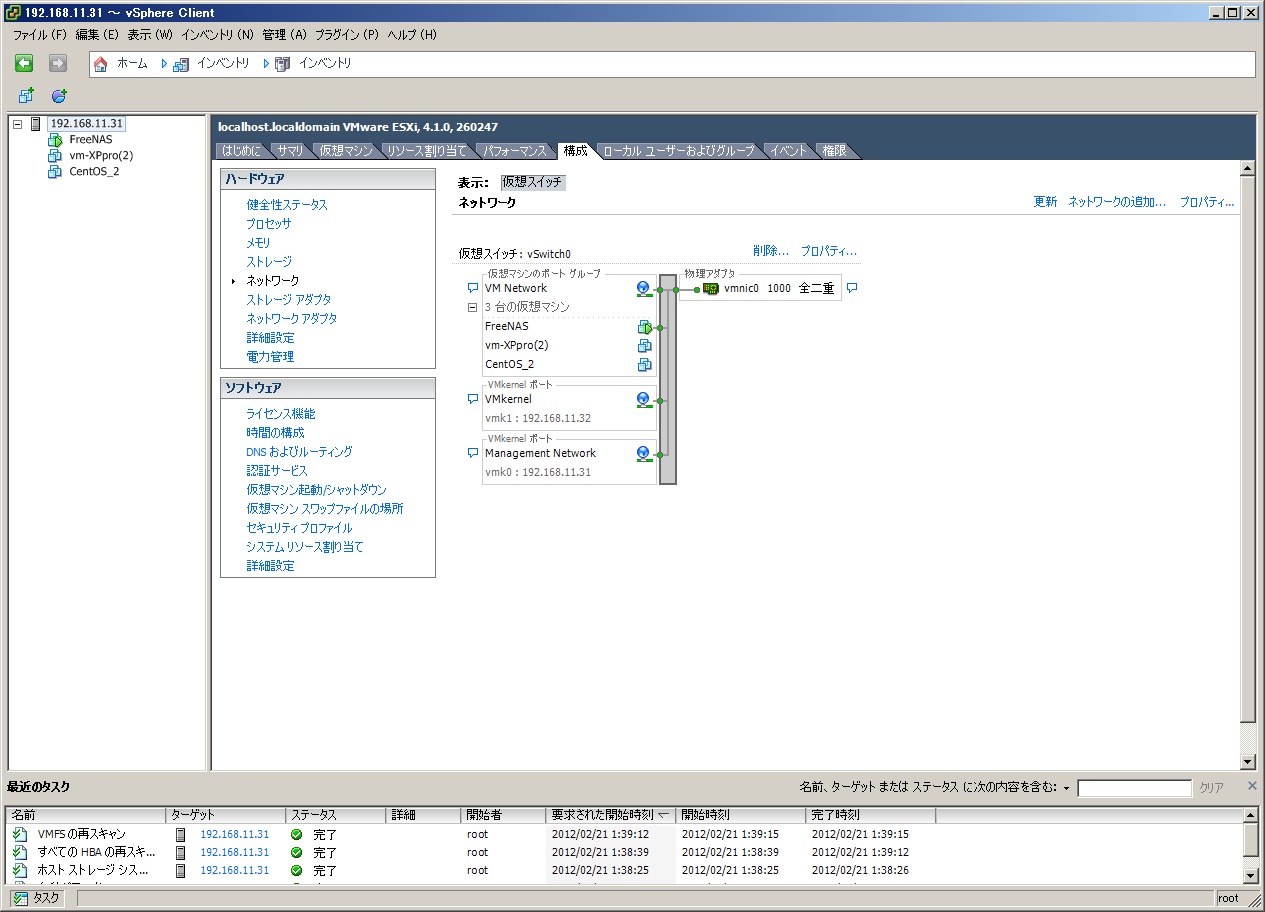Open the task filter field dropdown arrow
1265x912 pixels.
[1066, 788]
